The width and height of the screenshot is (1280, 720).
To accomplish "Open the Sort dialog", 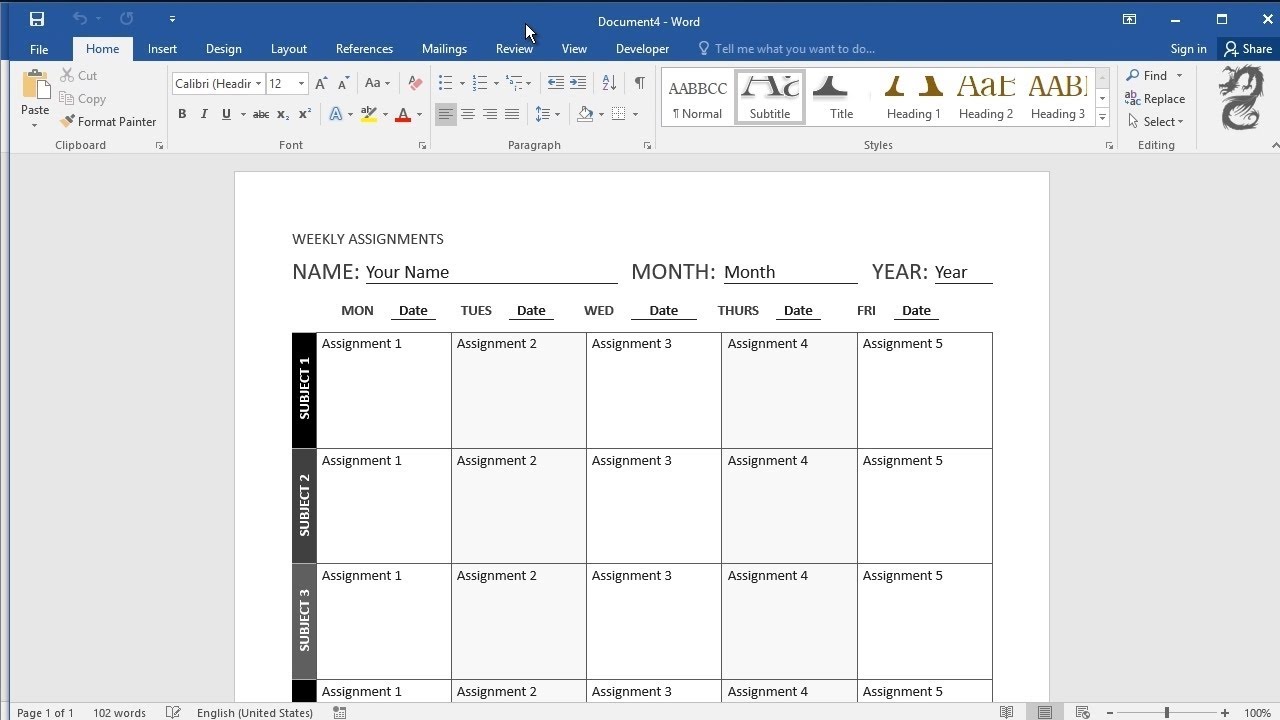I will coord(608,83).
